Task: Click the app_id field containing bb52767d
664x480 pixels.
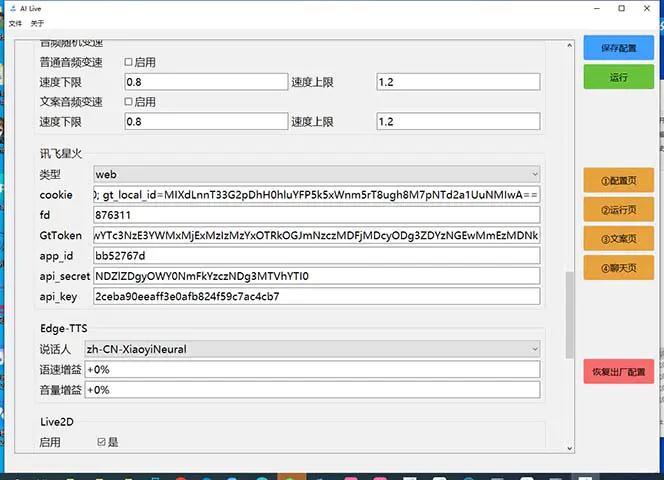Action: pos(316,256)
